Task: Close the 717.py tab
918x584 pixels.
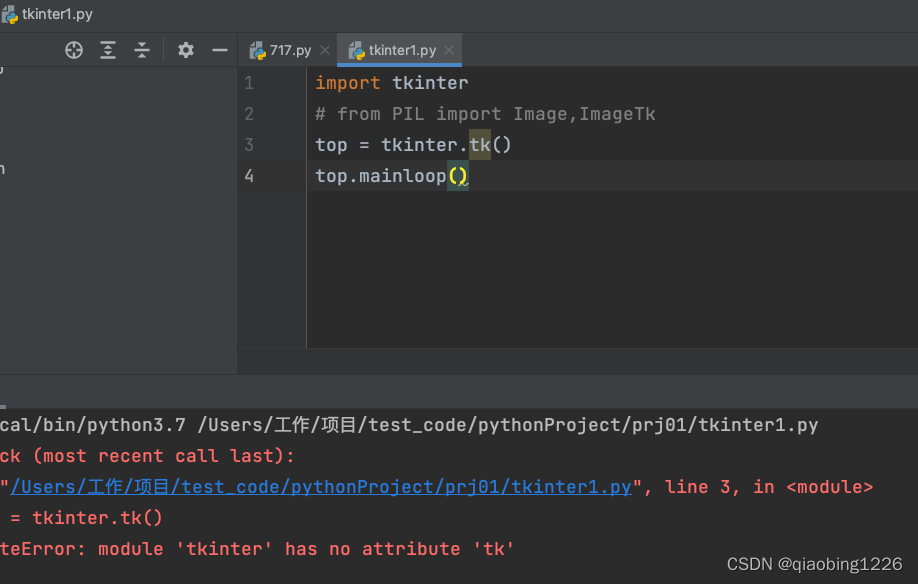Action: tap(324, 49)
